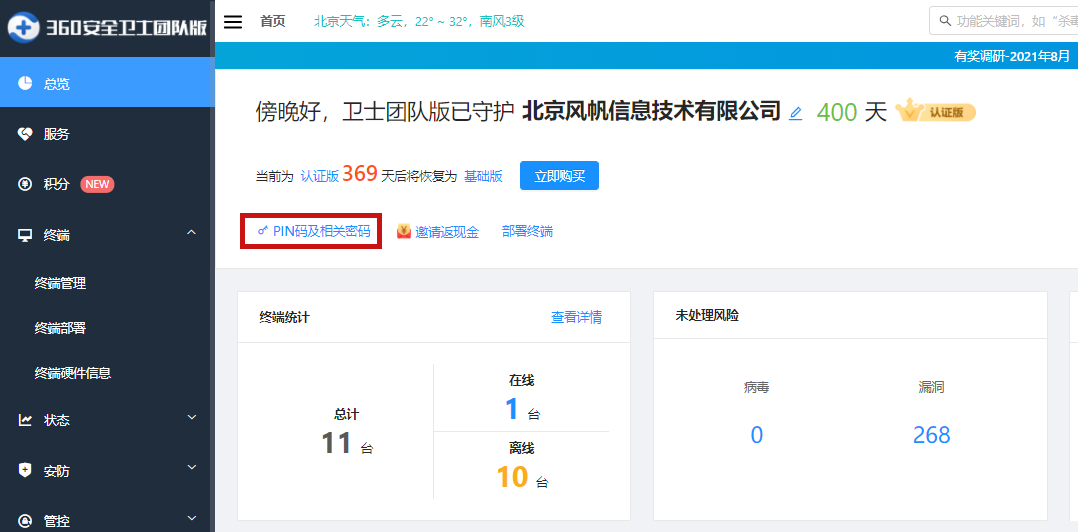
Task: Click the total count 11 台
Action: coord(346,443)
